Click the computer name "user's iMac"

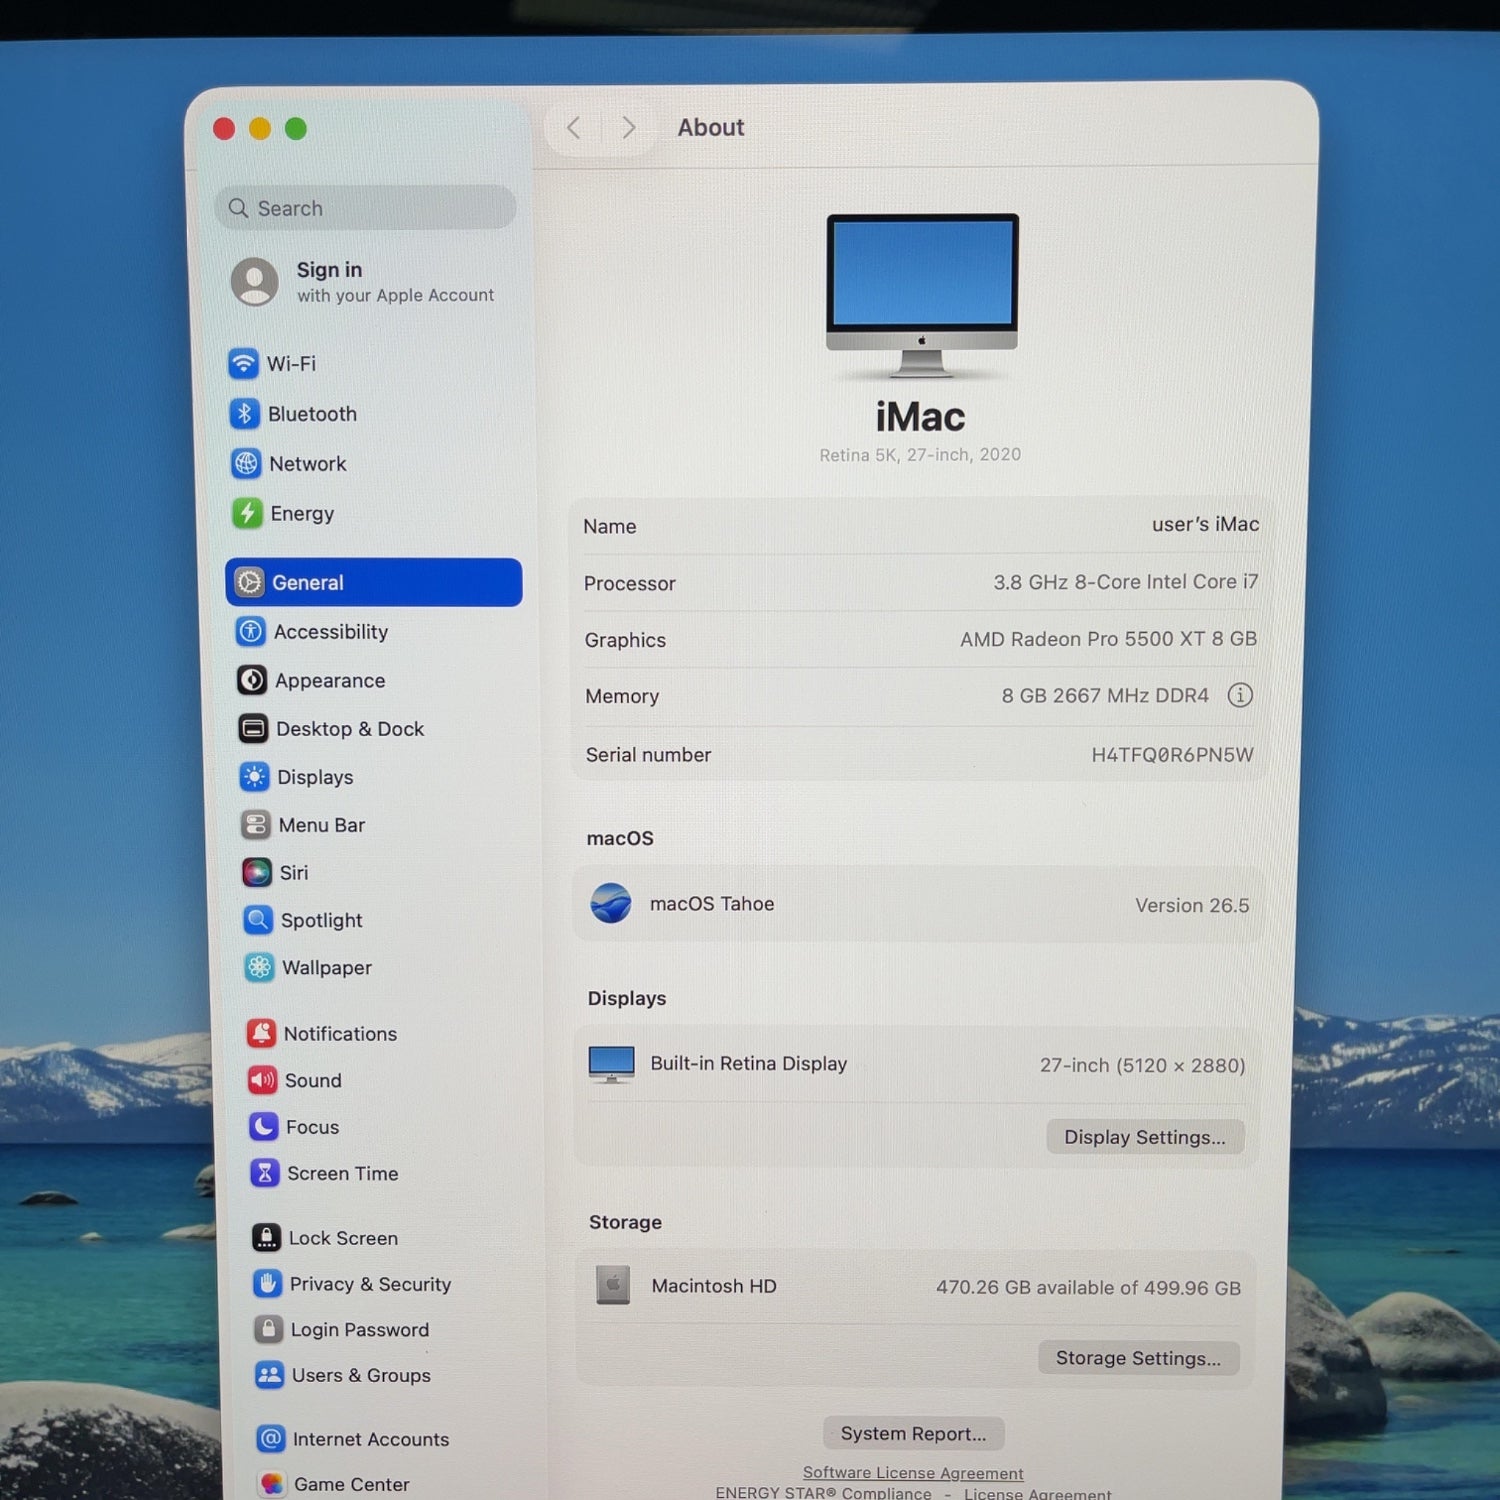(1205, 524)
